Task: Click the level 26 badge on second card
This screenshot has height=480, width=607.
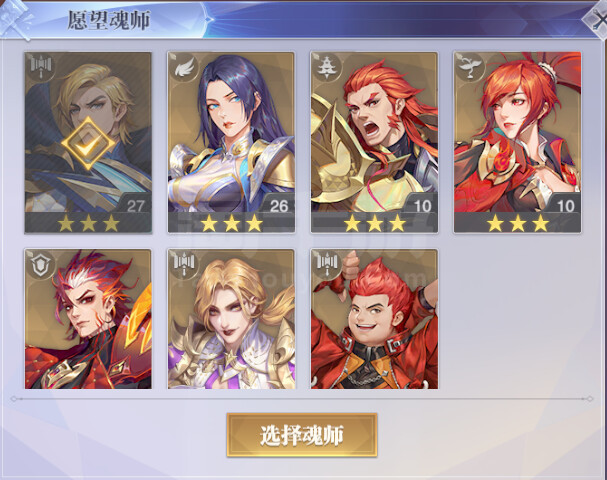Action: coord(278,206)
